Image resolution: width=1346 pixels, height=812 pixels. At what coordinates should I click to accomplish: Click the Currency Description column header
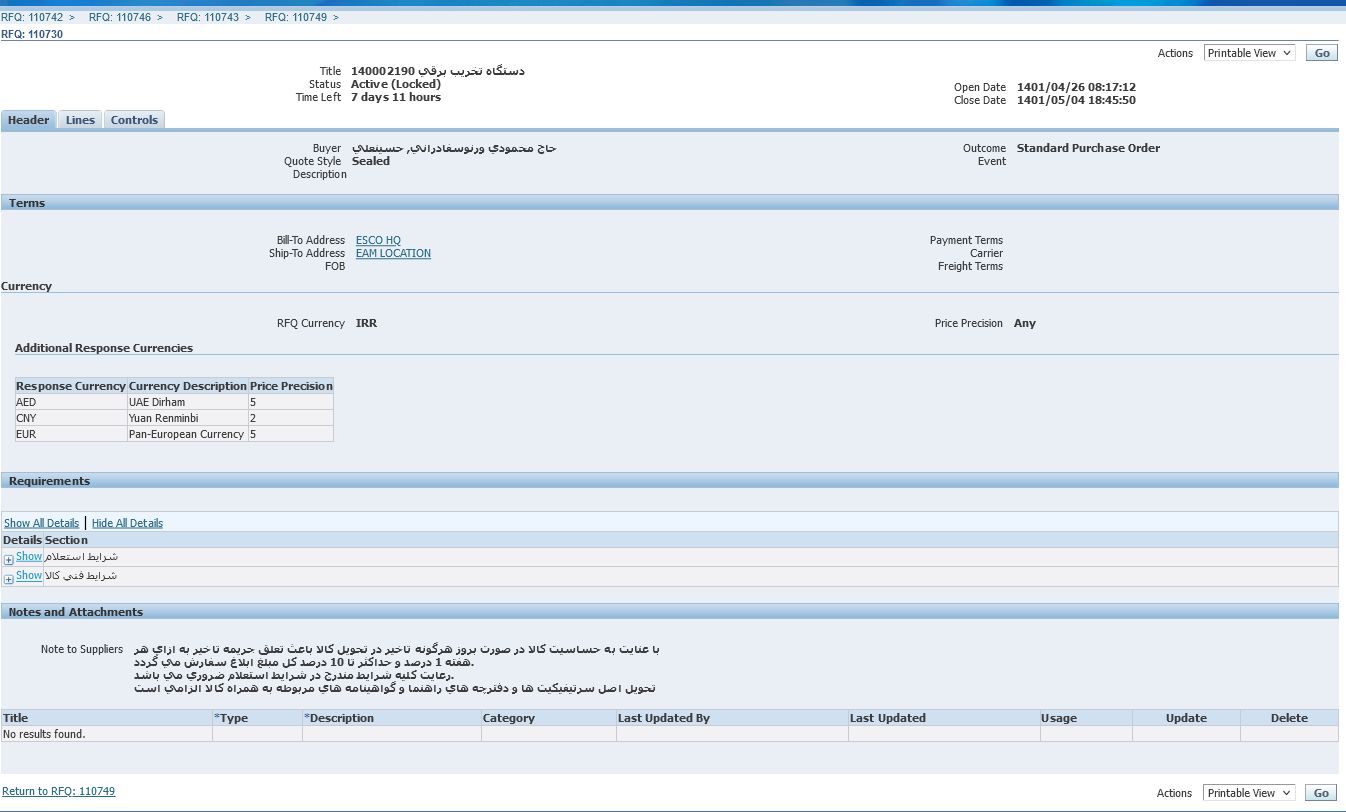point(188,386)
